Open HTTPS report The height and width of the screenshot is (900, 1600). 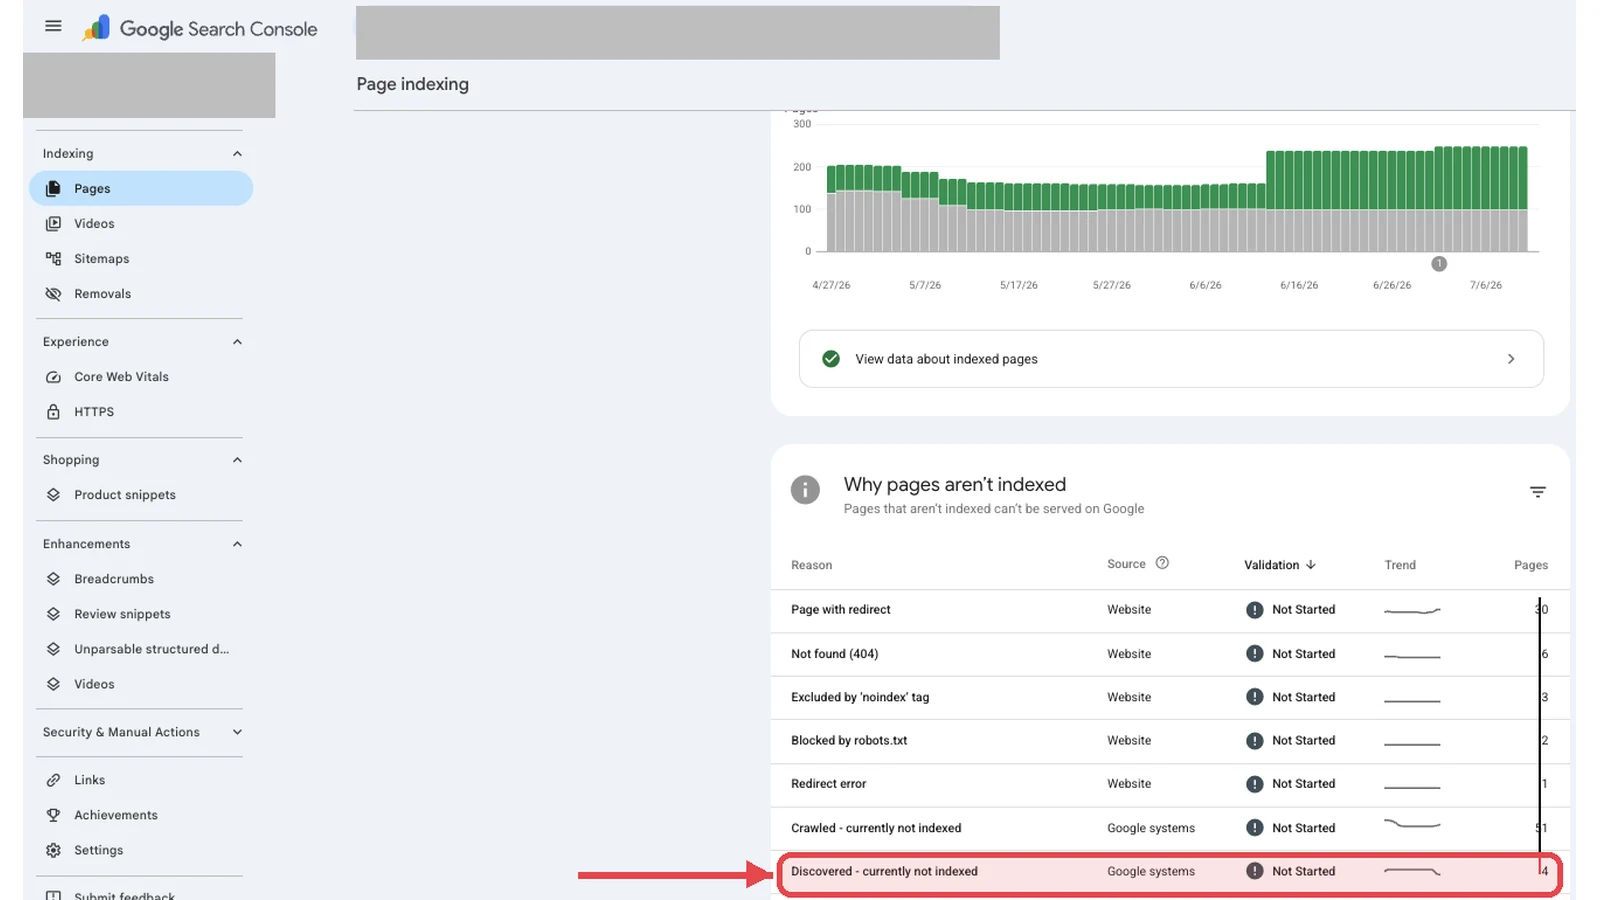tap(141, 411)
